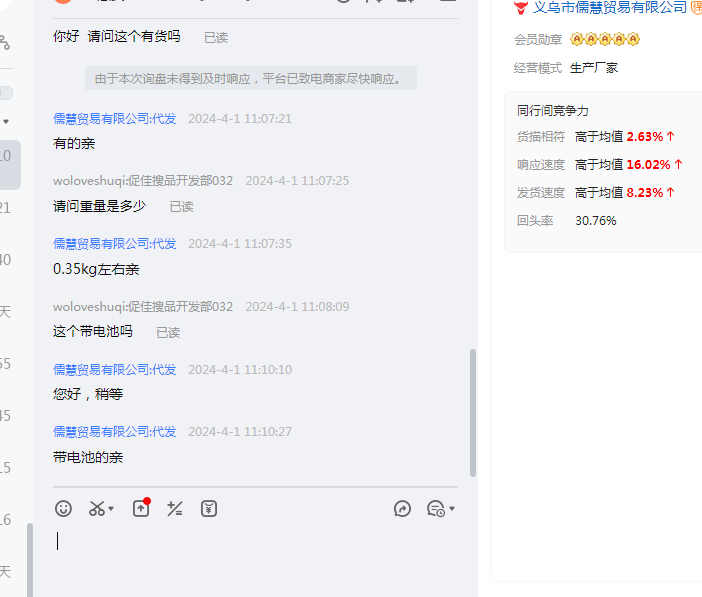Select the message '您好，稍等'
Screen dimensions: 702x597
click(88, 394)
